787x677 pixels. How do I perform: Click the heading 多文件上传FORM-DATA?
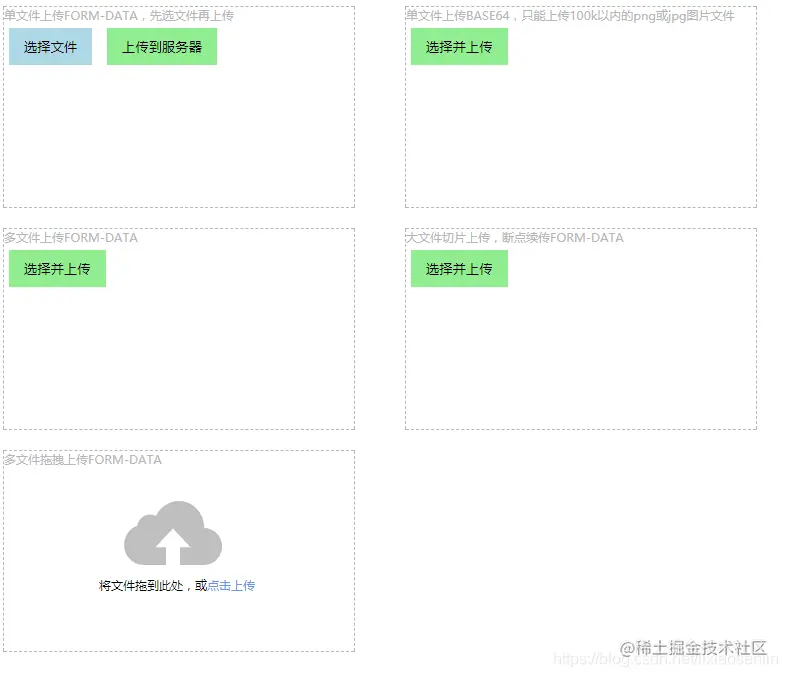pos(71,237)
